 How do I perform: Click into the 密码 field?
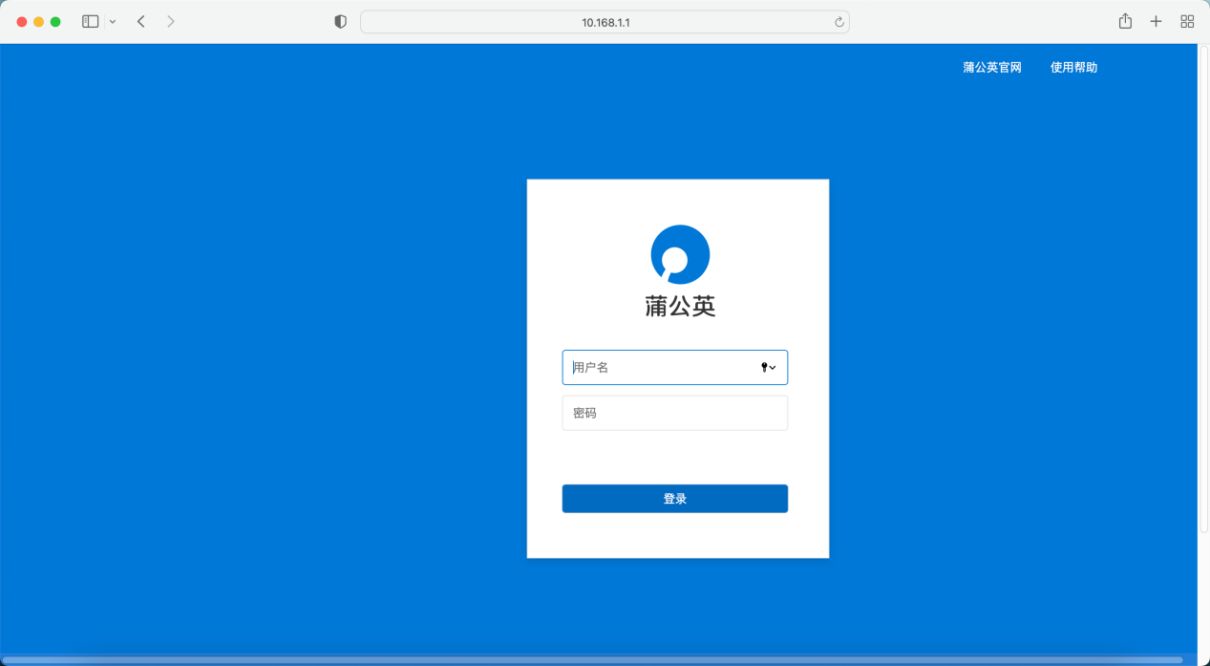tap(675, 413)
